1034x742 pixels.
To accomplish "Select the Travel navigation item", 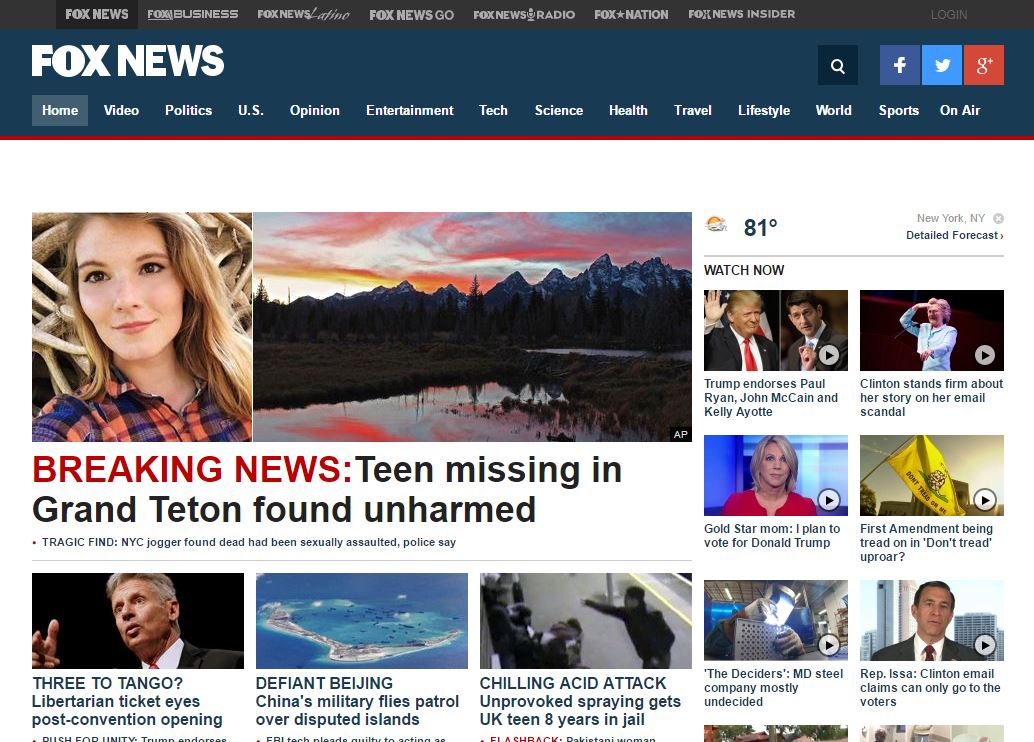I will (x=692, y=110).
